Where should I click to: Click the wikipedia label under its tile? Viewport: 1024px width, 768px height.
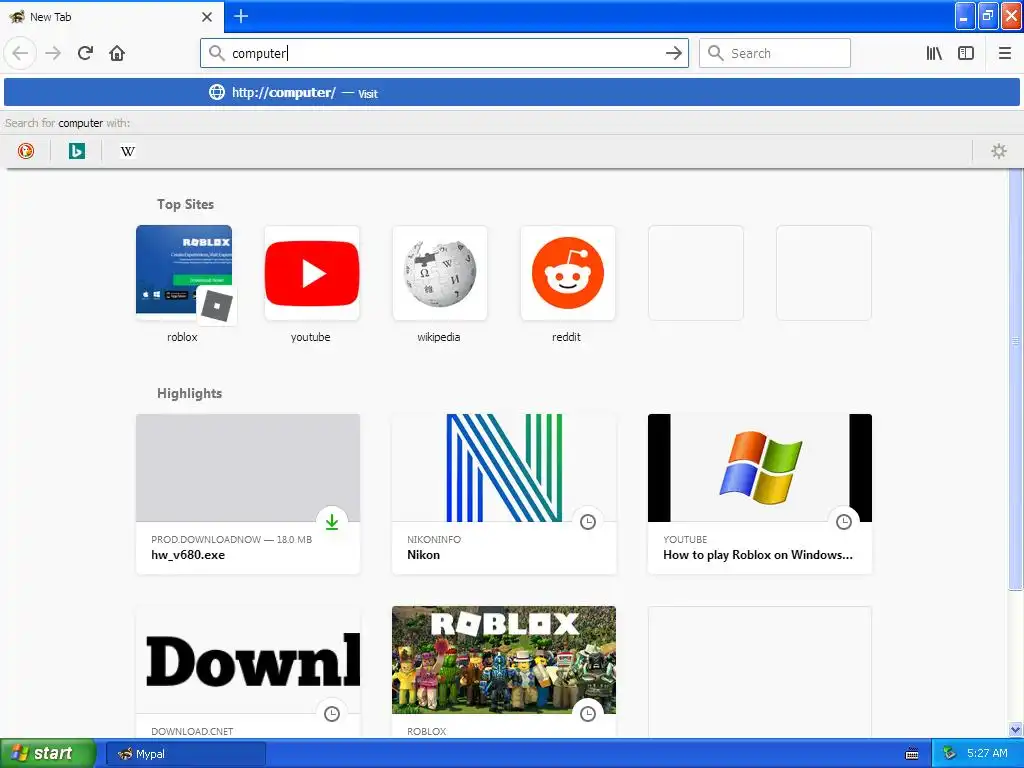pyautogui.click(x=439, y=337)
